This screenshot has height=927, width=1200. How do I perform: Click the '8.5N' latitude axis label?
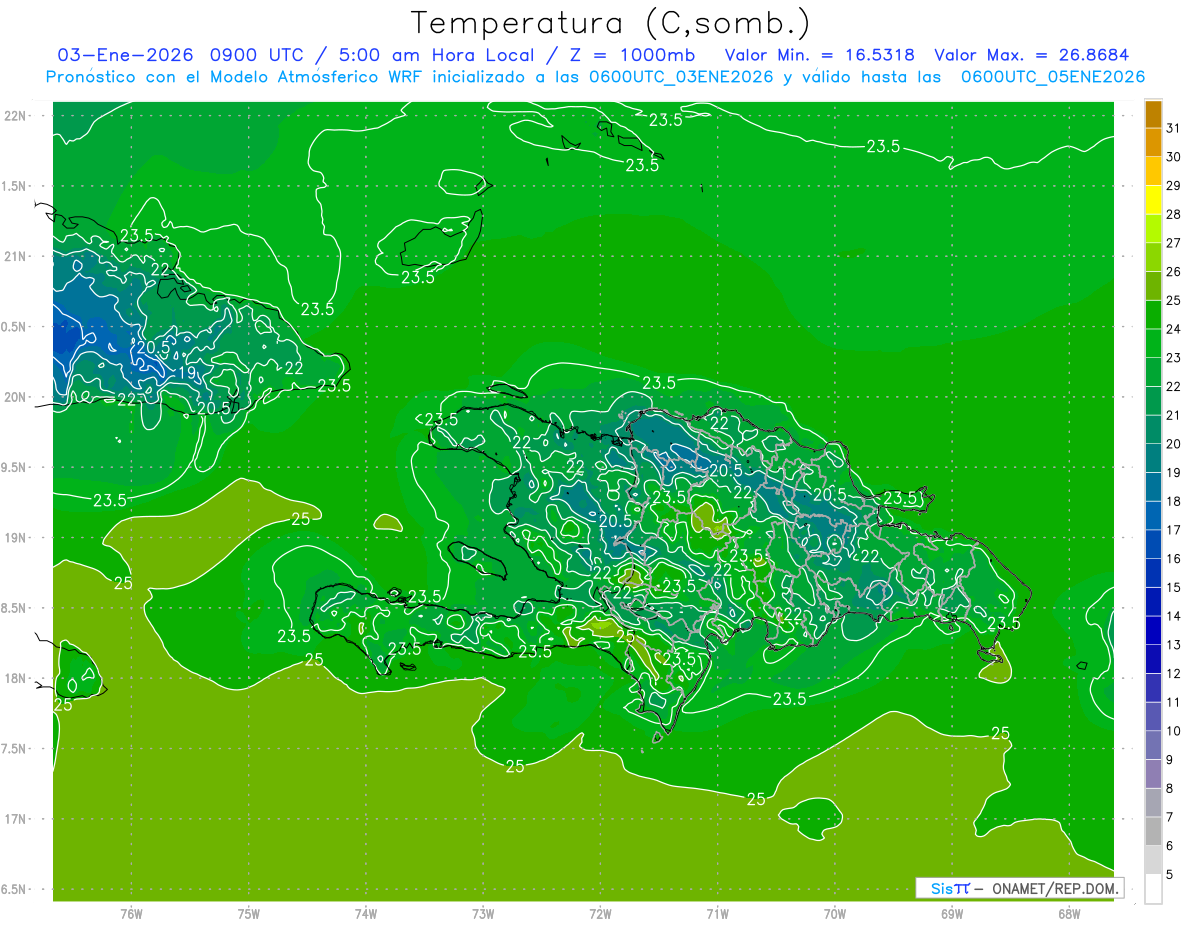14,608
